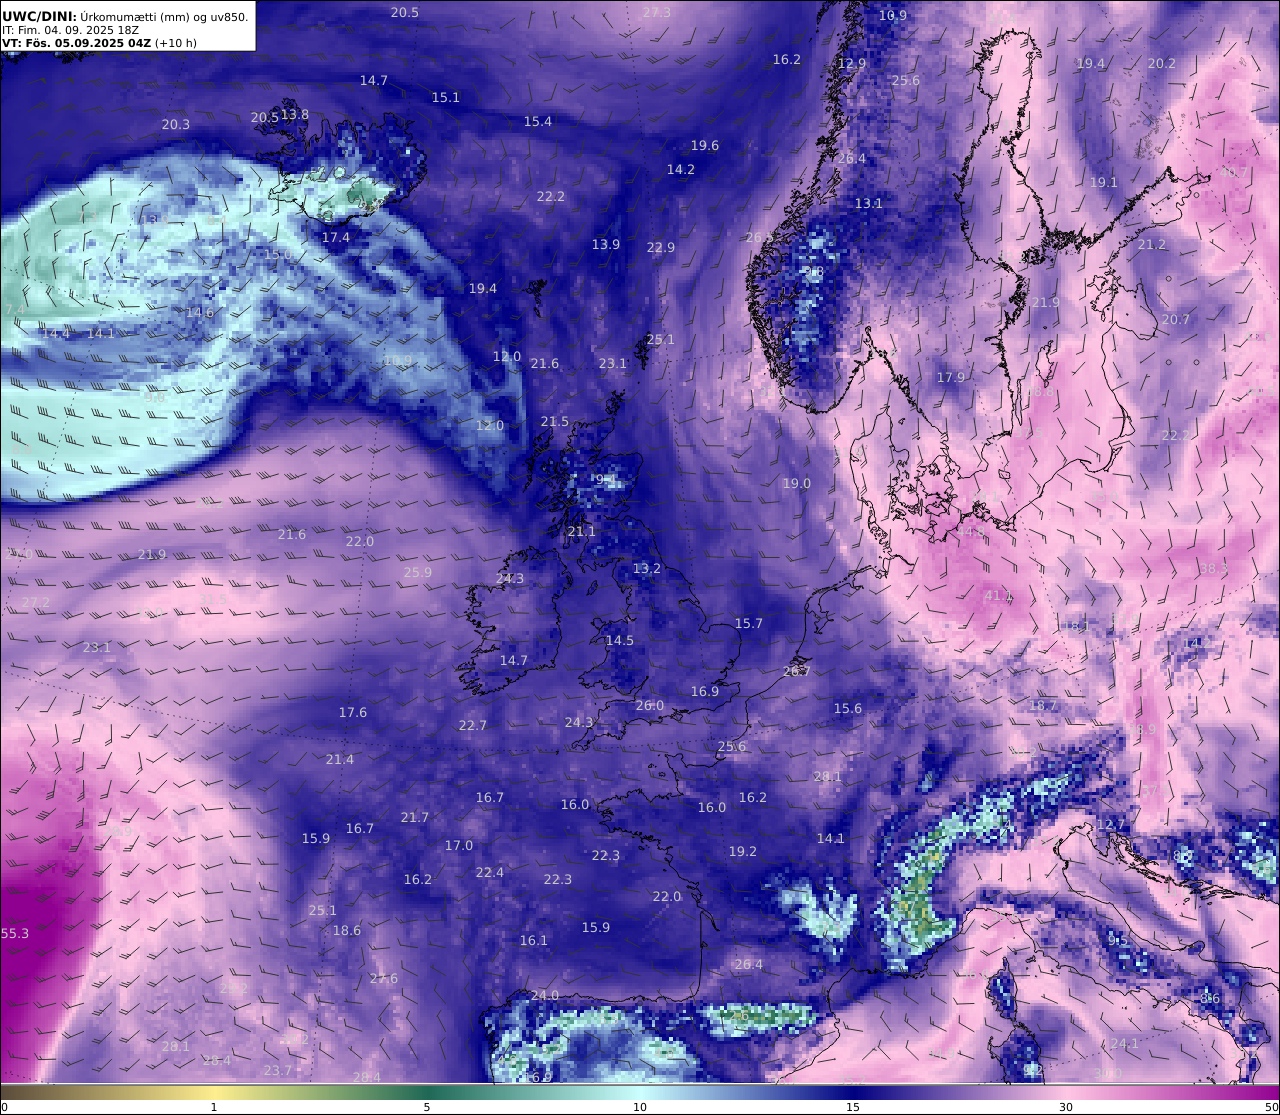Click the map value '12.9'
The image size is (1280, 1115).
point(852,64)
